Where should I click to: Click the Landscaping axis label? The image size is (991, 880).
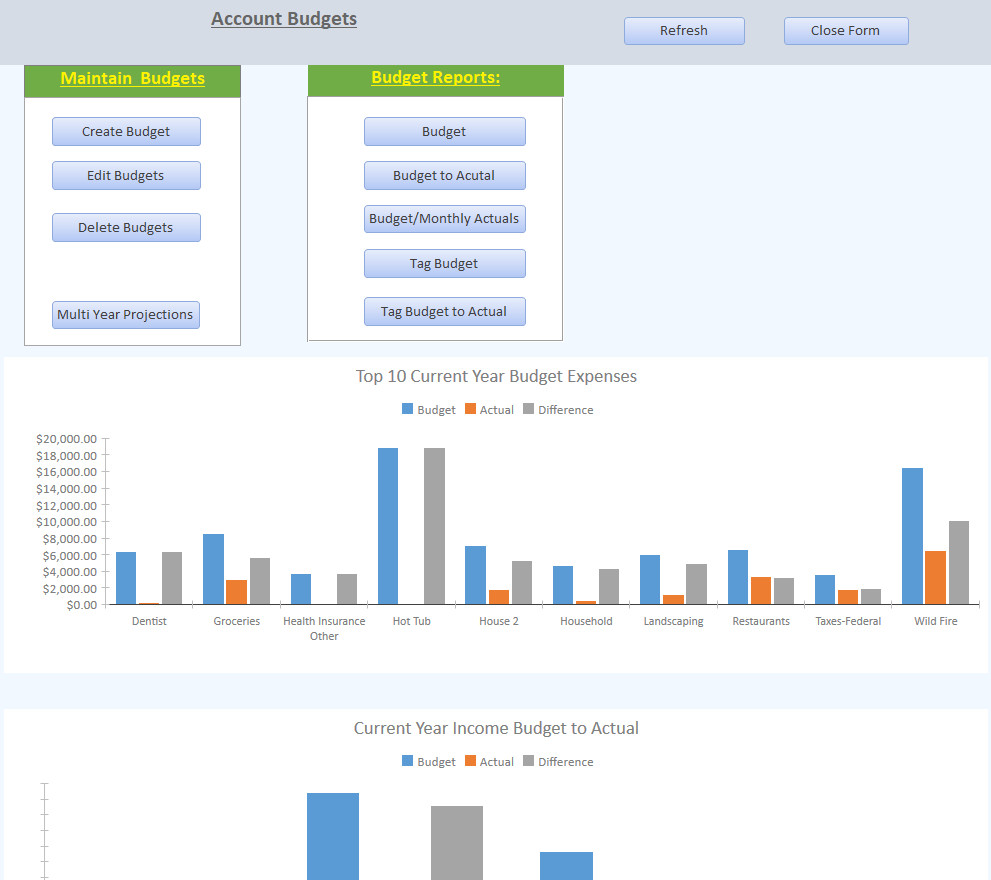(674, 621)
